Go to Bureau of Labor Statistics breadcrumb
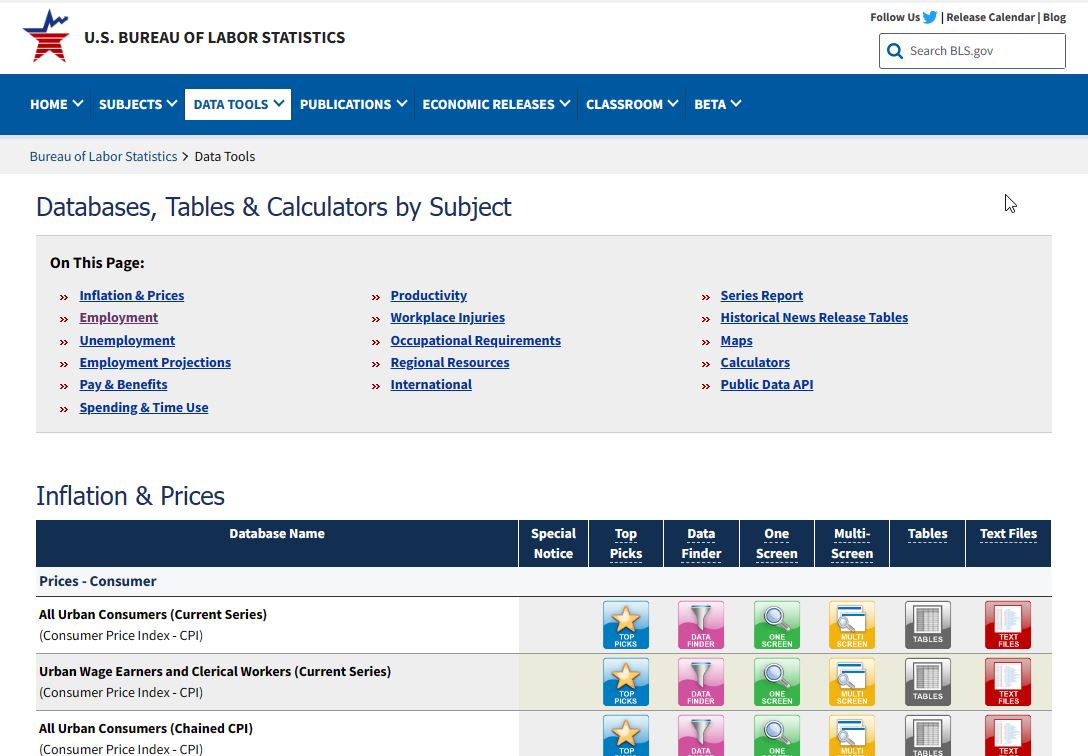This screenshot has width=1088, height=756. (103, 157)
